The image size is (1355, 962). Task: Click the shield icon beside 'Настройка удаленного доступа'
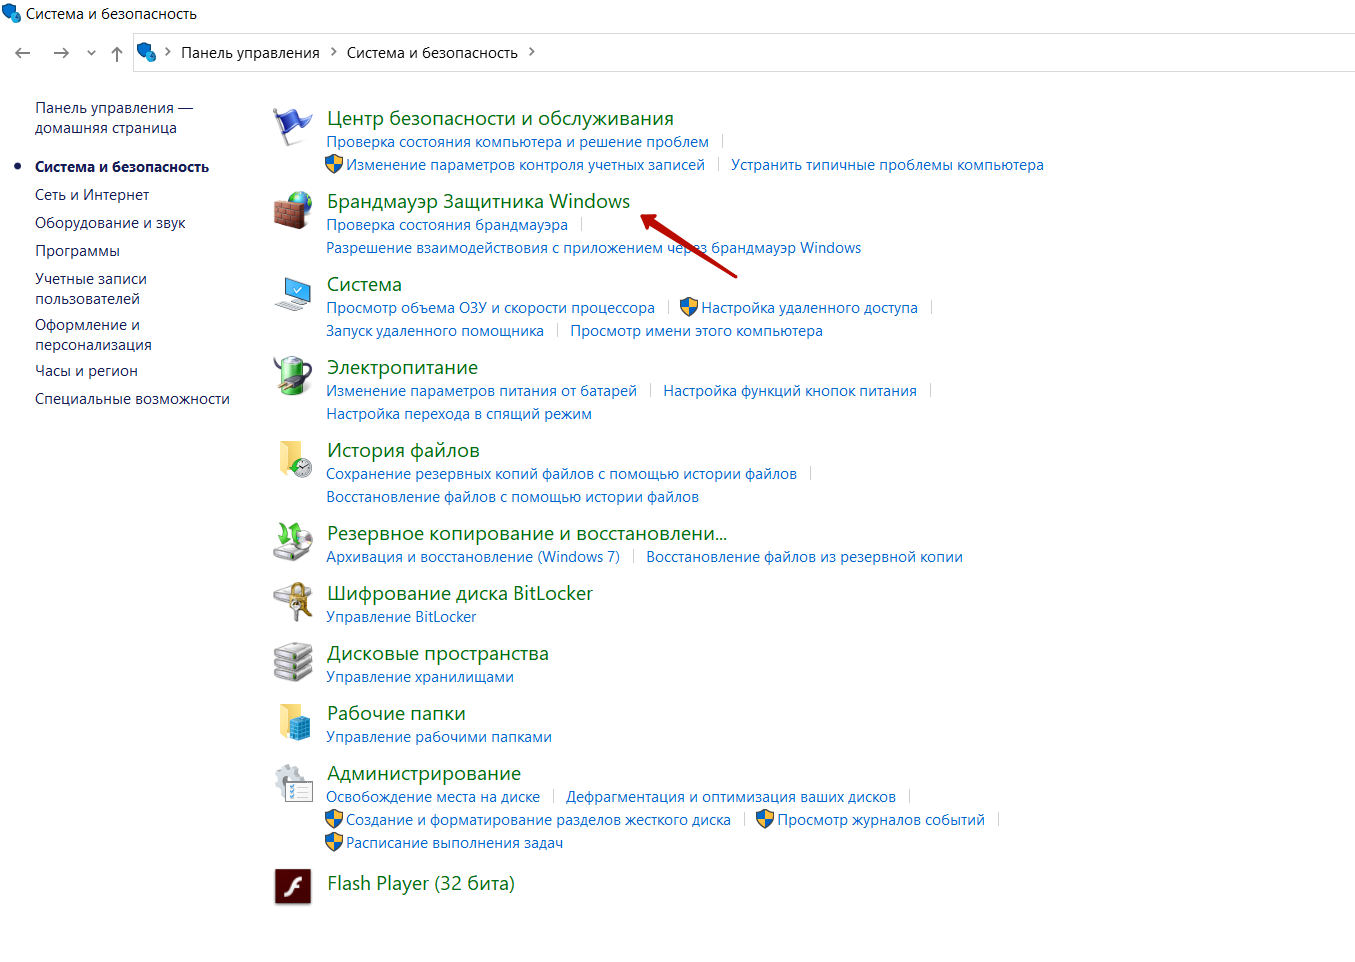click(x=689, y=307)
